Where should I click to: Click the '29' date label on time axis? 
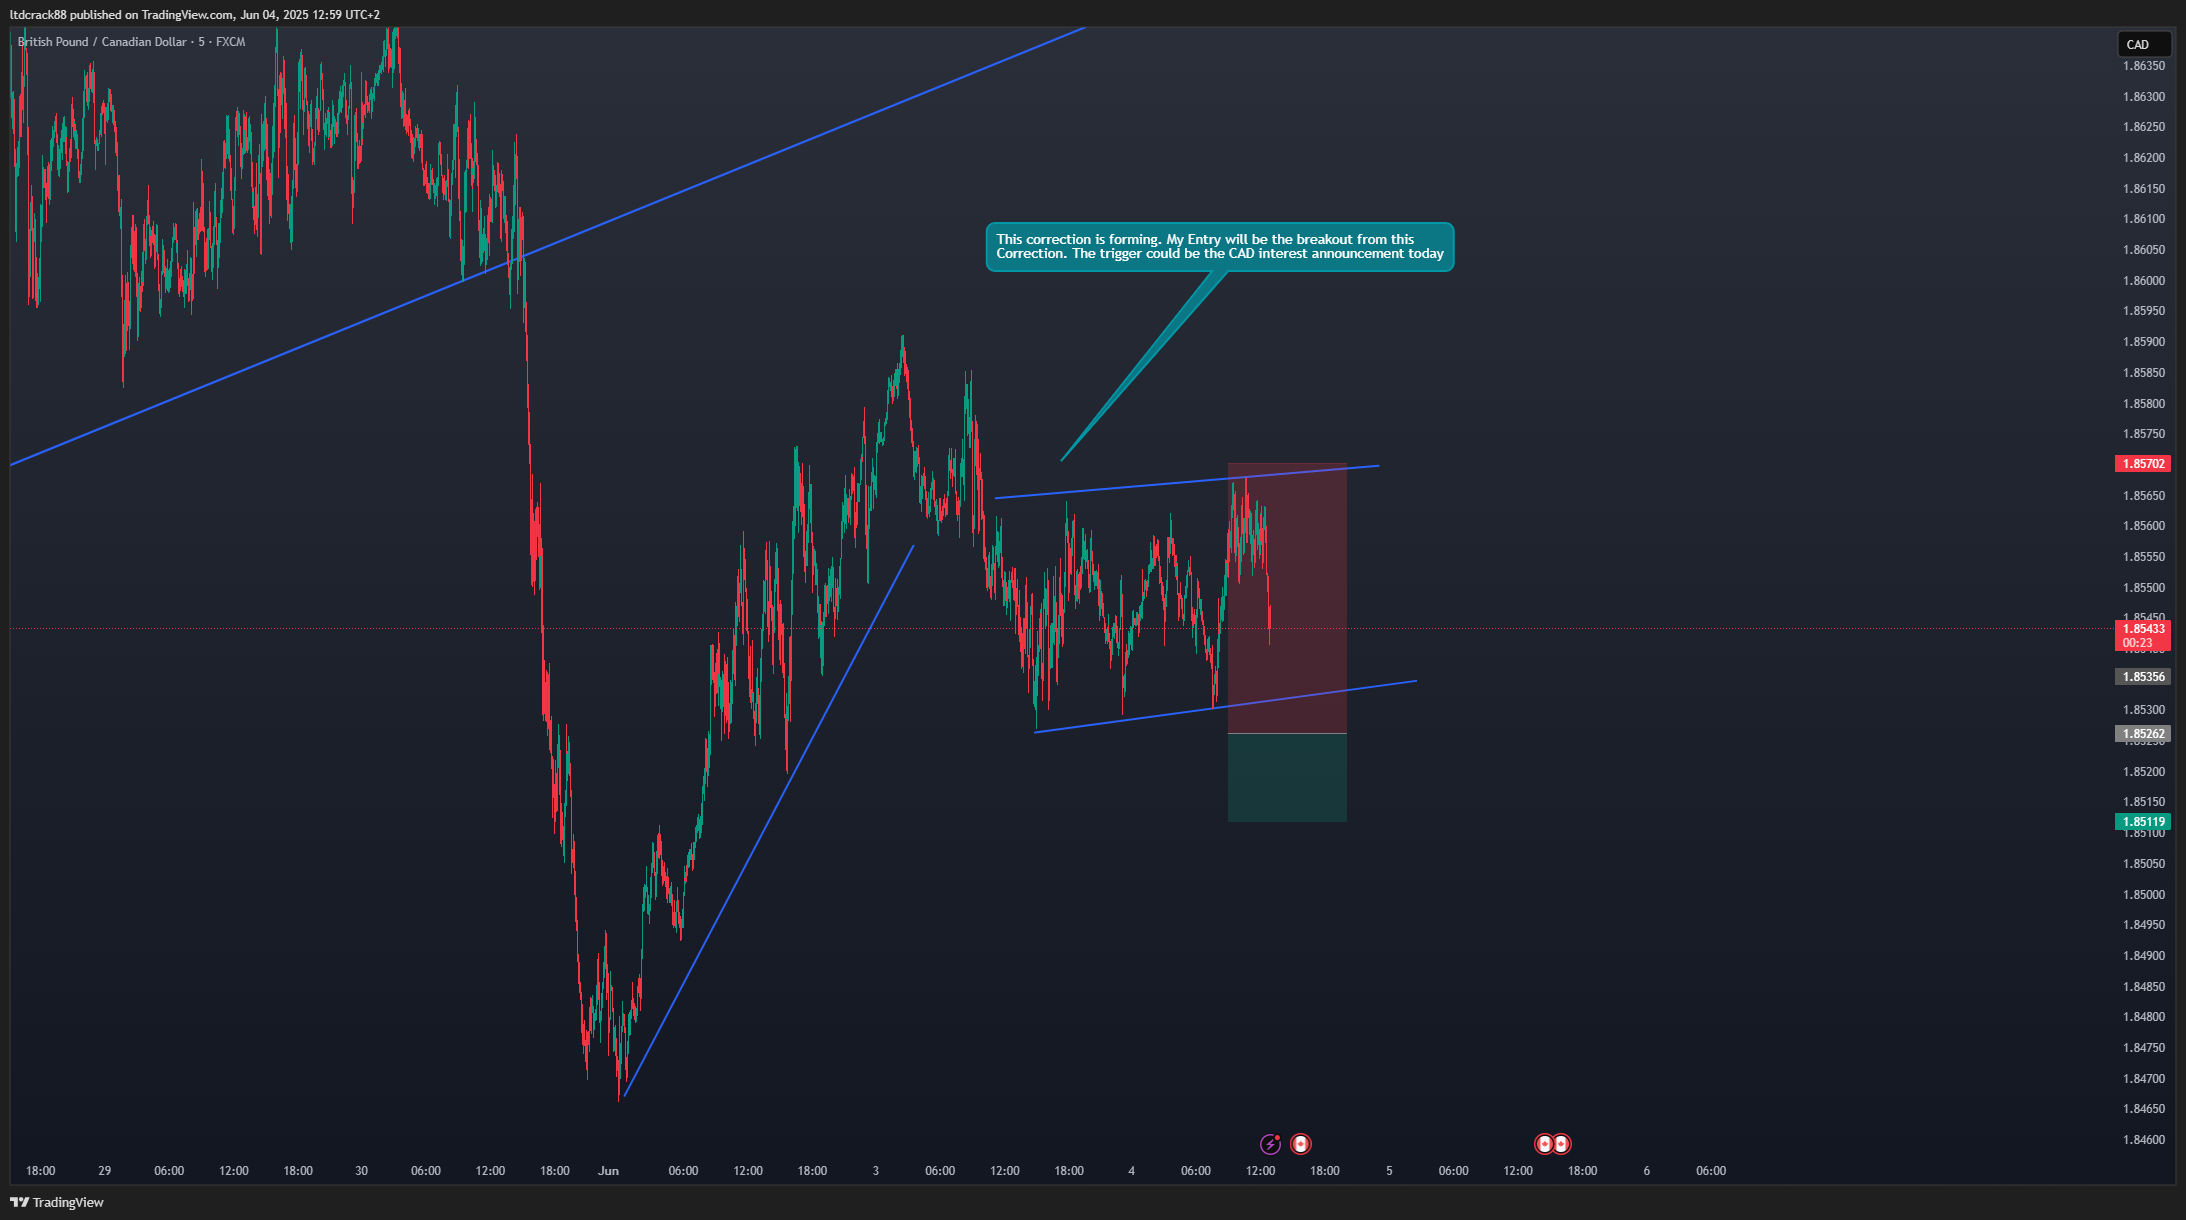tap(105, 1171)
